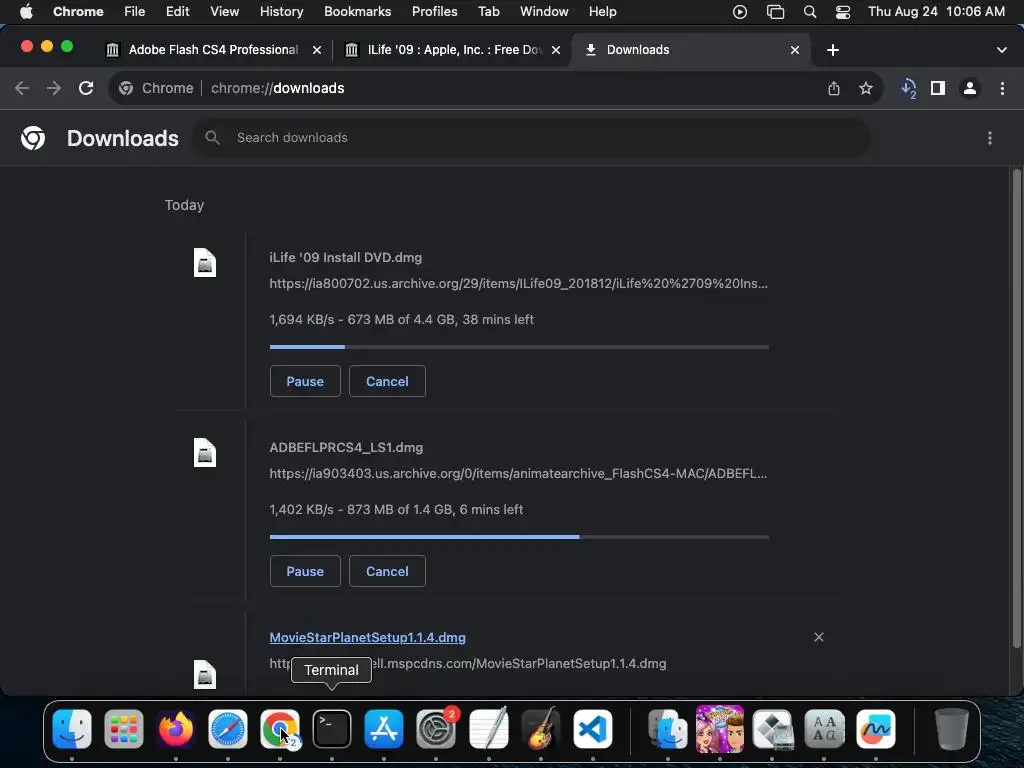Click the browser forward arrow
The height and width of the screenshot is (768, 1024).
pyautogui.click(x=54, y=88)
